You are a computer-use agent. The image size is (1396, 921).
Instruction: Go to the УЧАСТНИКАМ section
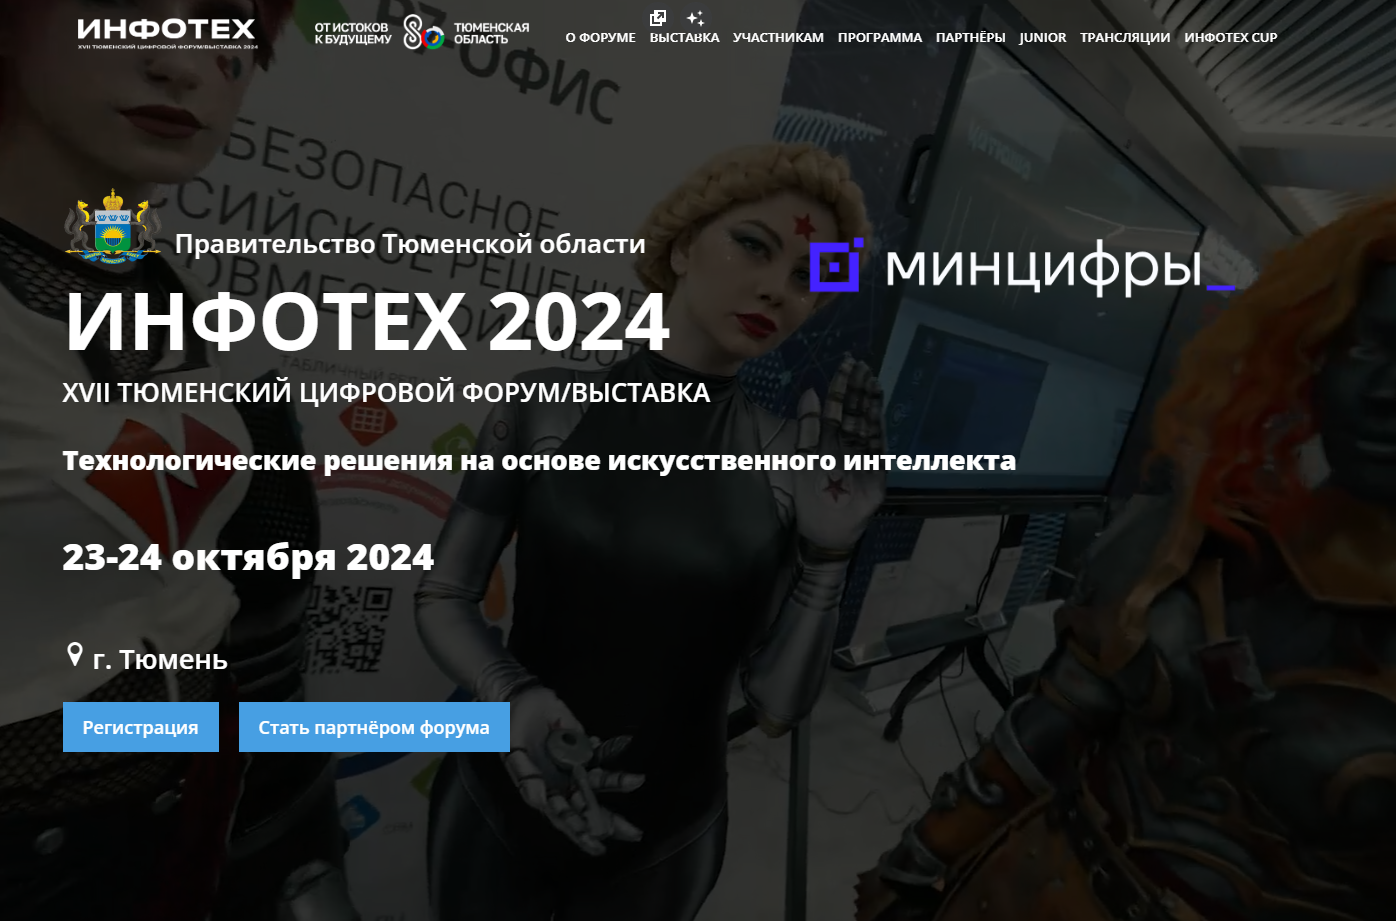pos(778,38)
